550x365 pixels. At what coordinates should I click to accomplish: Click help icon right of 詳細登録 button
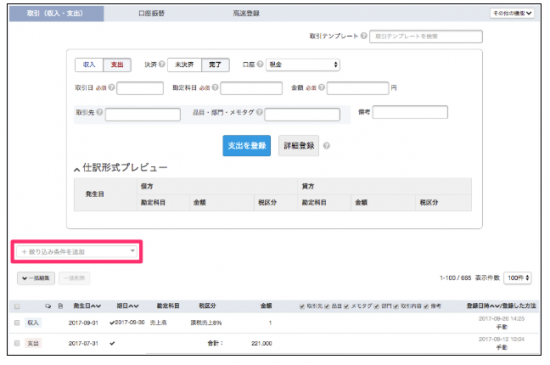tap(326, 146)
